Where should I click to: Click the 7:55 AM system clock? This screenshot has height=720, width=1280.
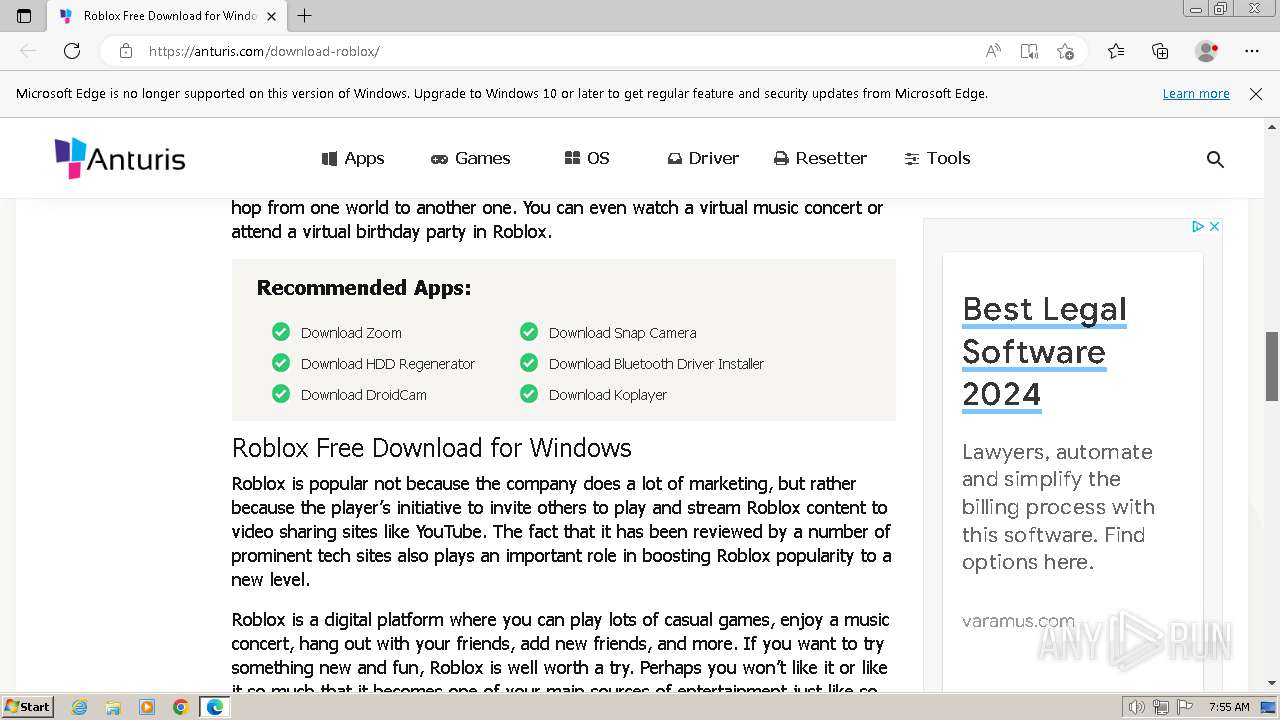(1229, 707)
